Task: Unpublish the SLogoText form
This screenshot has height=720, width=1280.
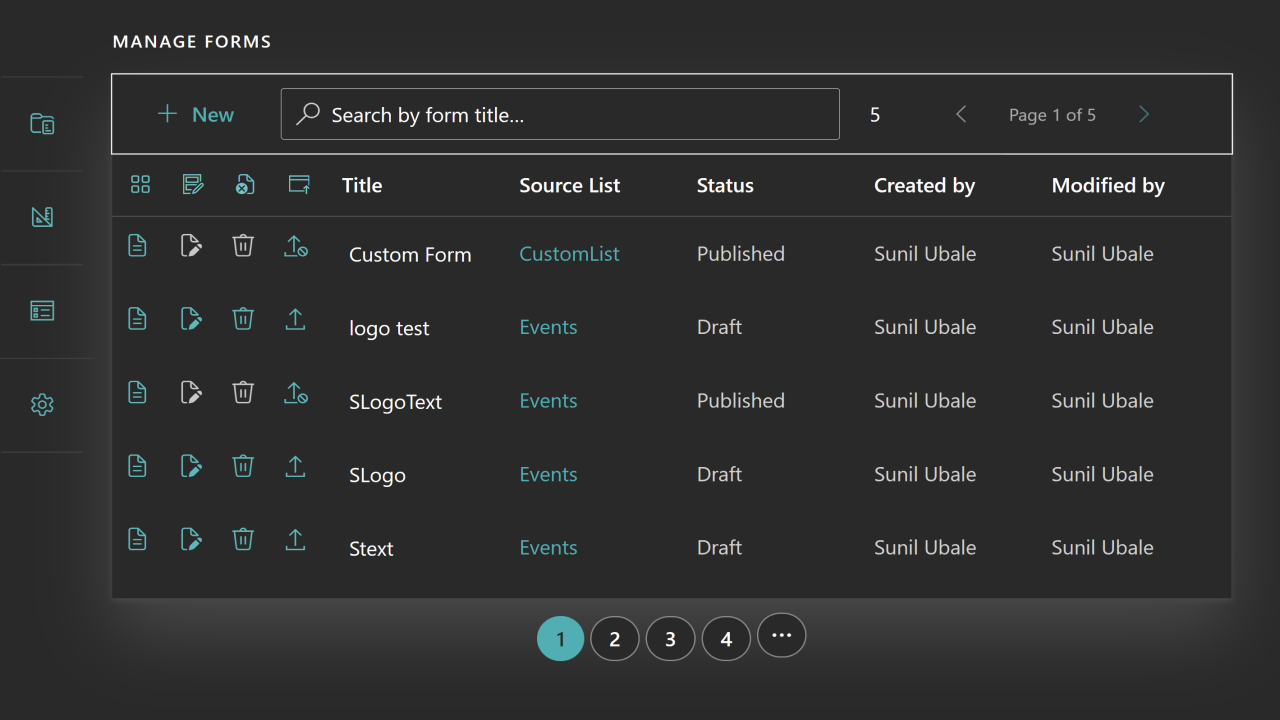Action: point(295,392)
